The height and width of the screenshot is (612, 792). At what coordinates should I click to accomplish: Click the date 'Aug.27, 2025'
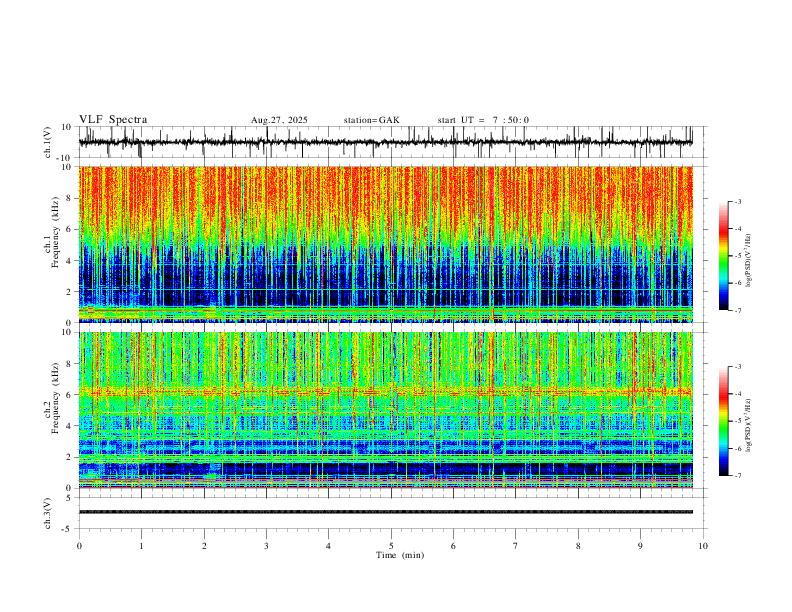(279, 120)
